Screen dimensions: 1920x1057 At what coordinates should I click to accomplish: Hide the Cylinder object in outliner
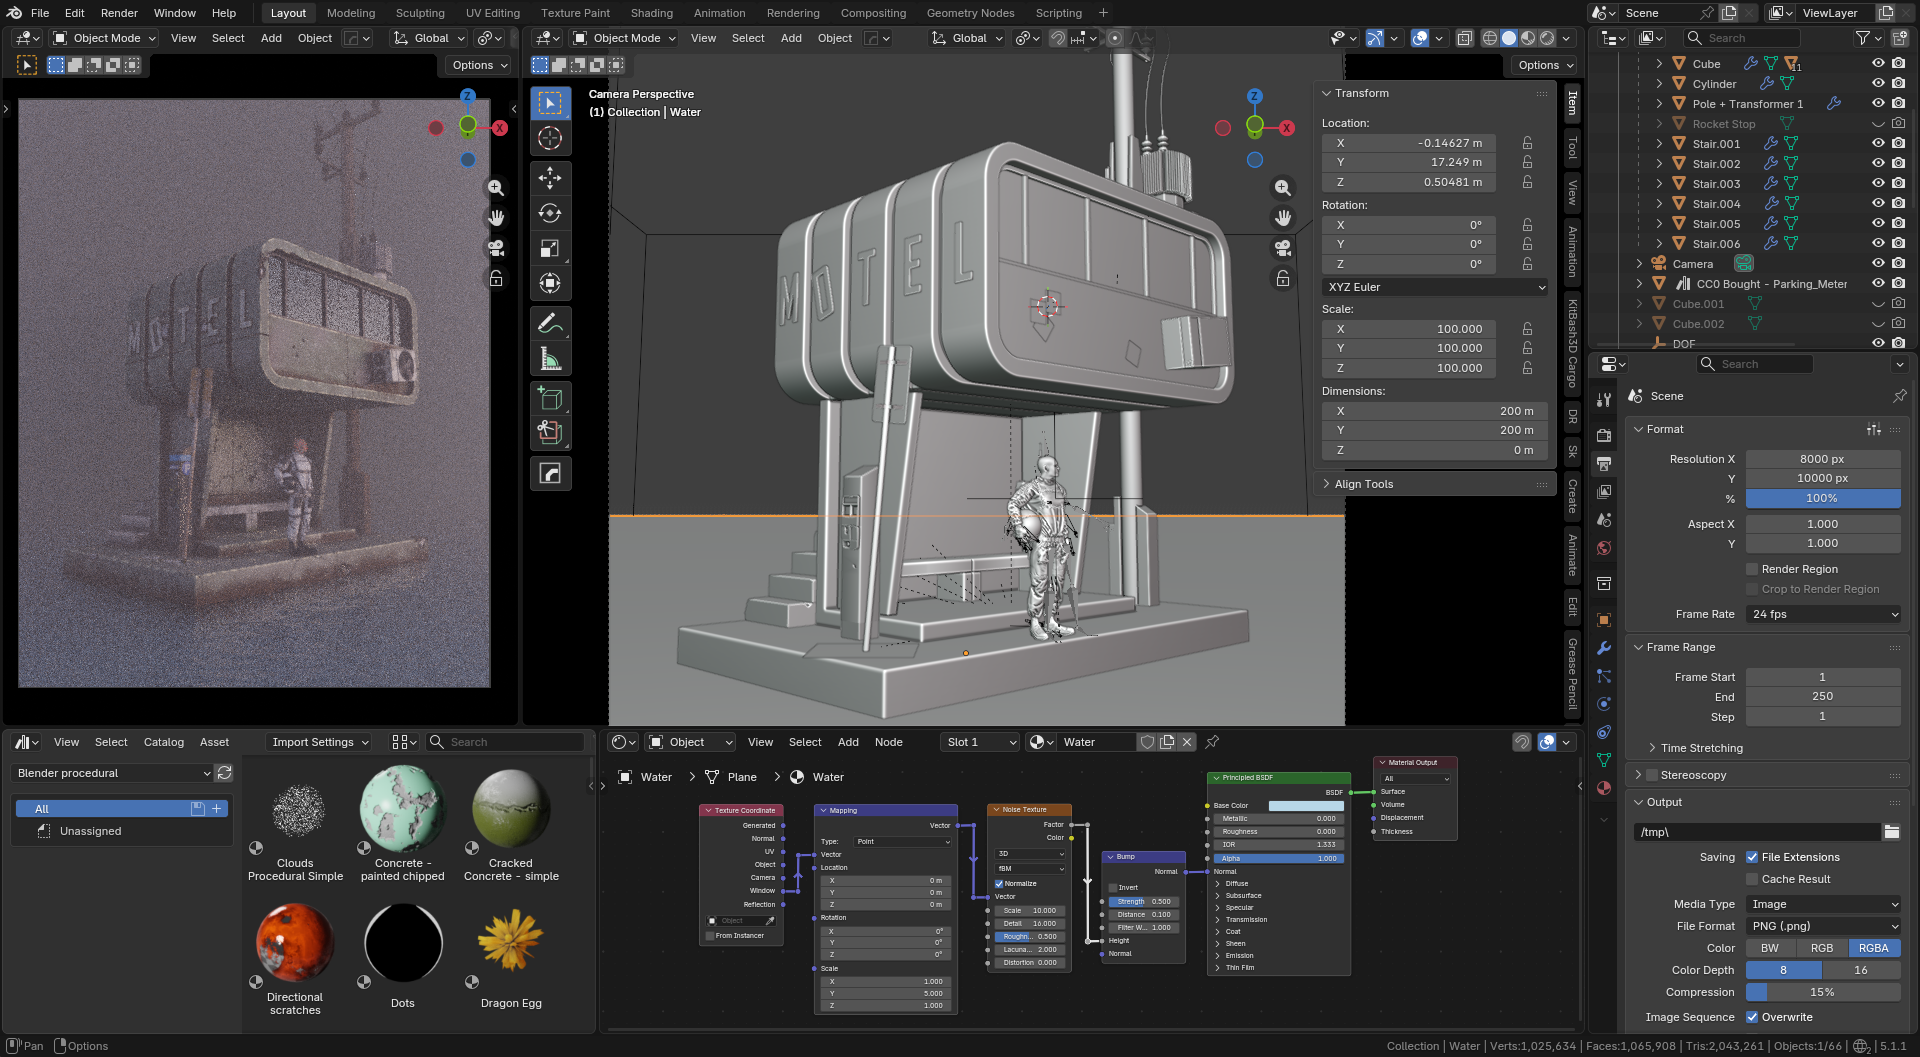(1878, 84)
